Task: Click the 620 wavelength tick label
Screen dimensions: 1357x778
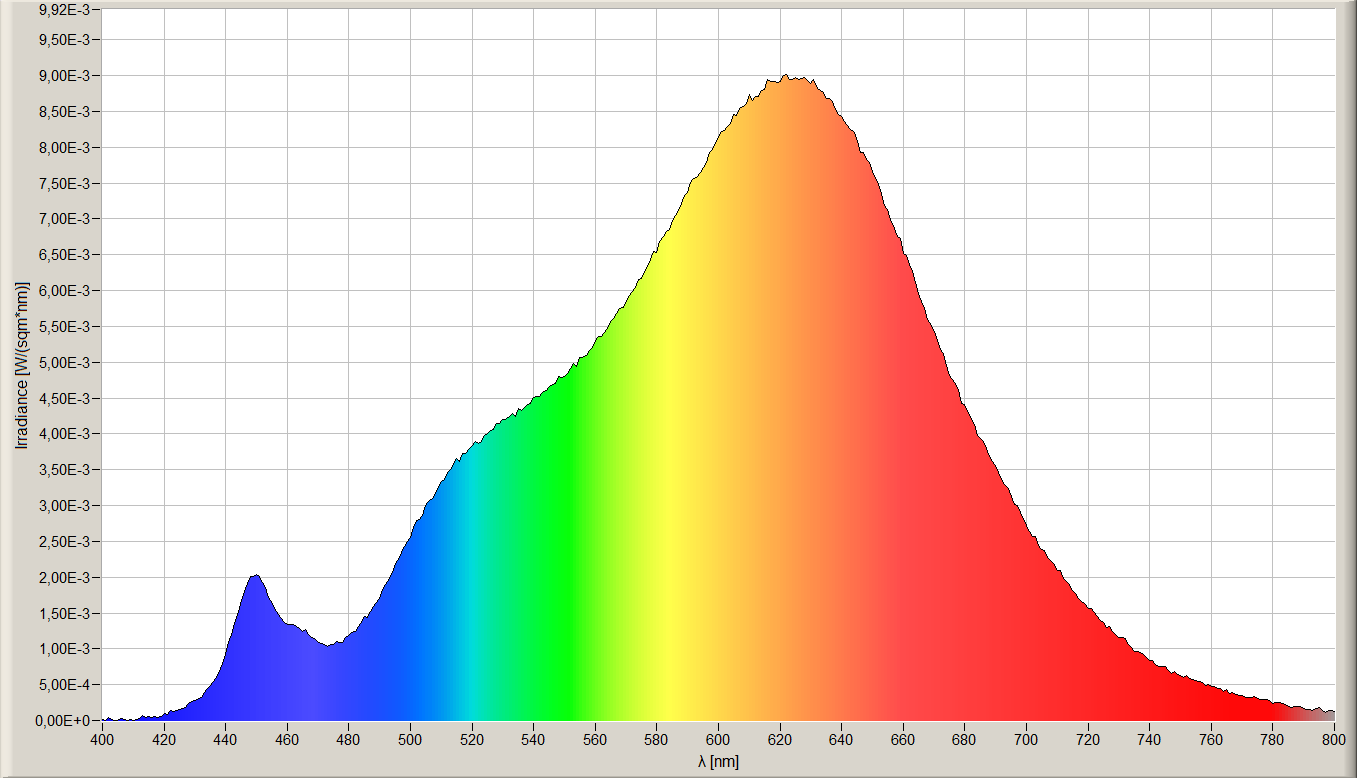Action: coord(780,740)
